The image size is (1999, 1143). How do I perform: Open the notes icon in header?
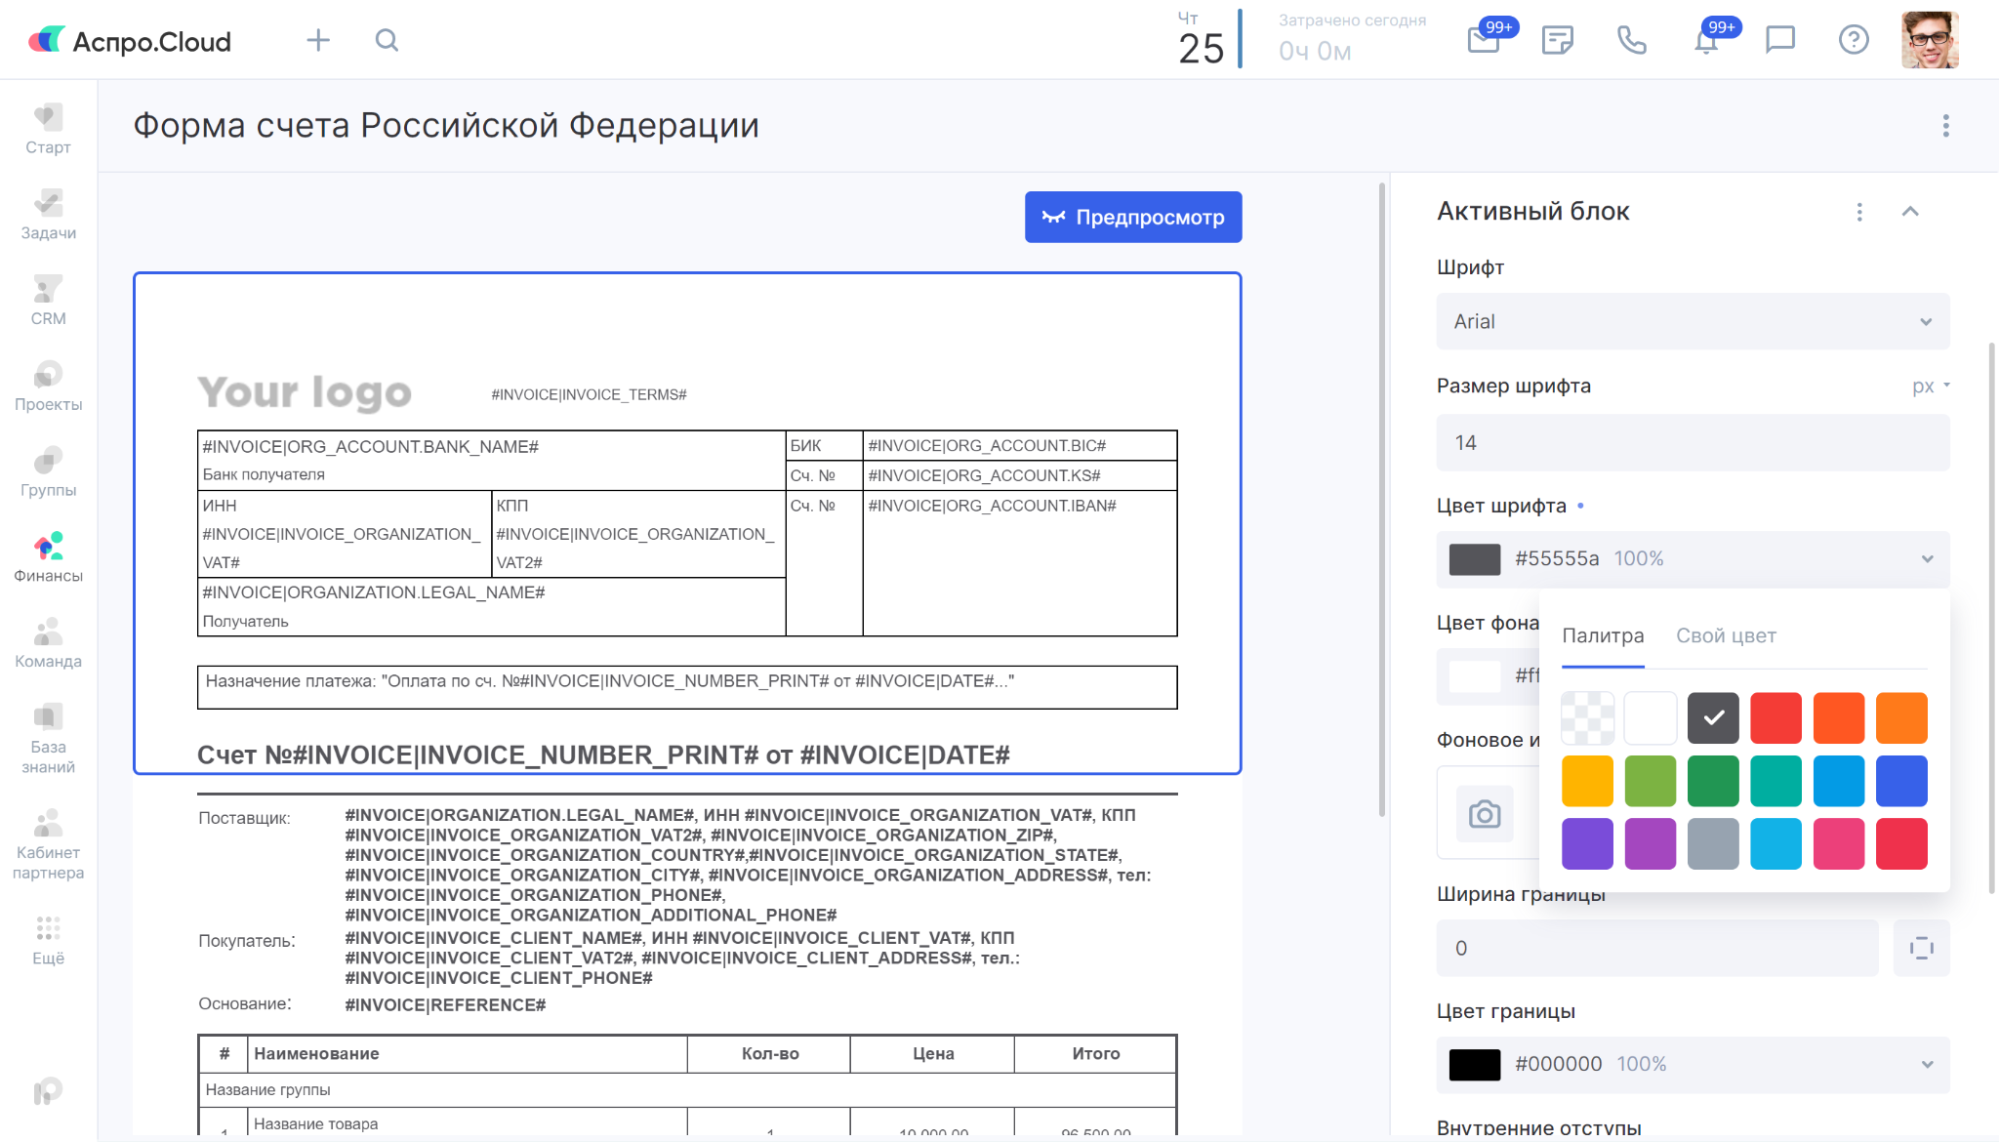pyautogui.click(x=1557, y=40)
